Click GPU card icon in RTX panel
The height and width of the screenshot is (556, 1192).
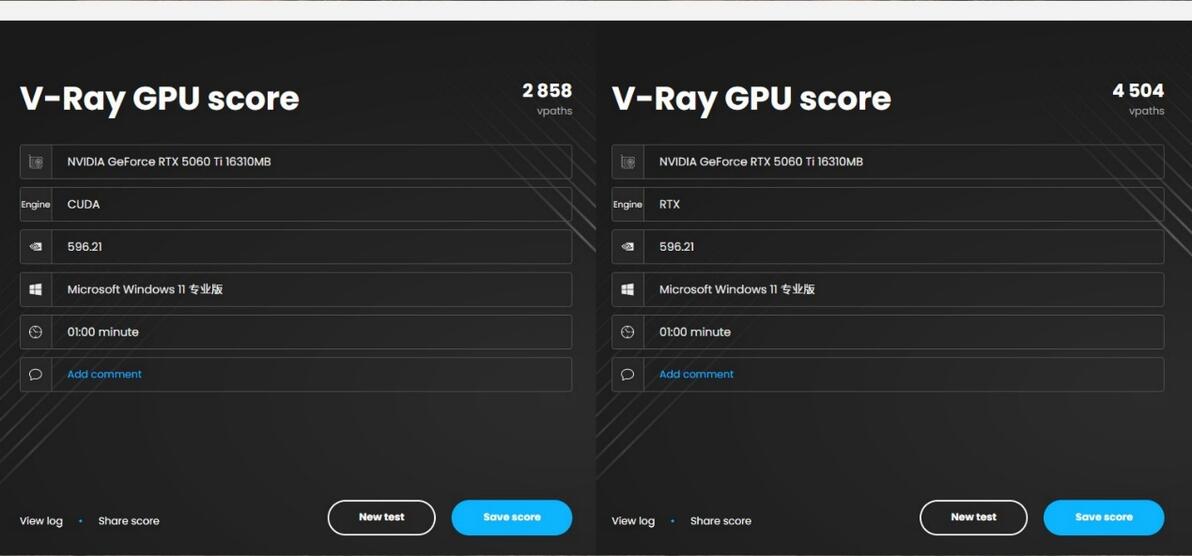(628, 162)
